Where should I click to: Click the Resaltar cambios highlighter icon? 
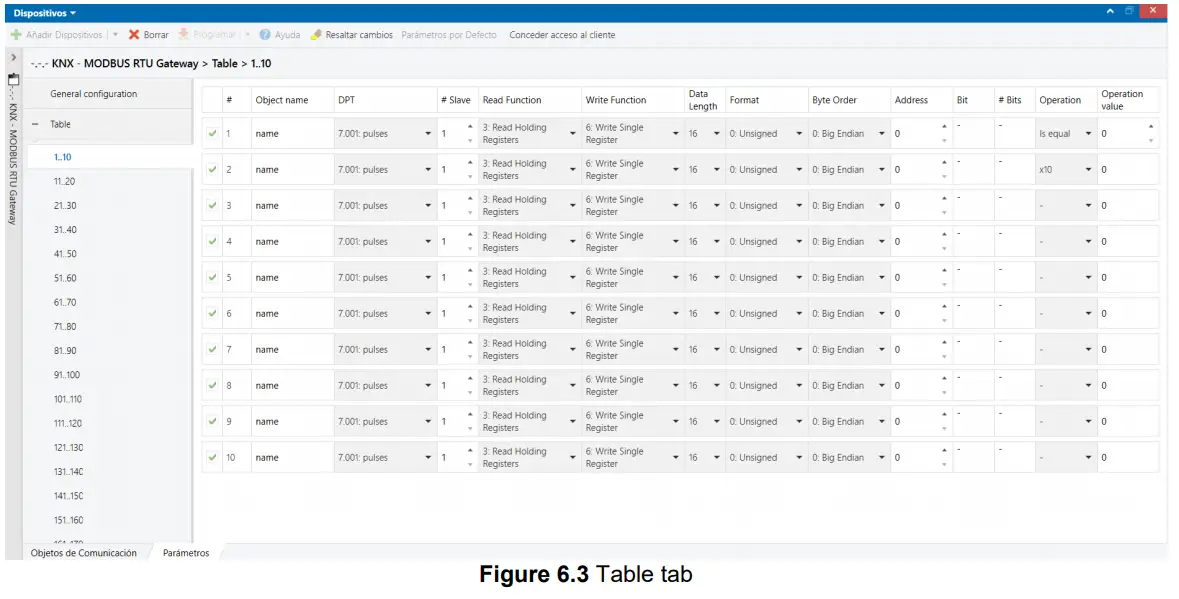pyautogui.click(x=317, y=33)
